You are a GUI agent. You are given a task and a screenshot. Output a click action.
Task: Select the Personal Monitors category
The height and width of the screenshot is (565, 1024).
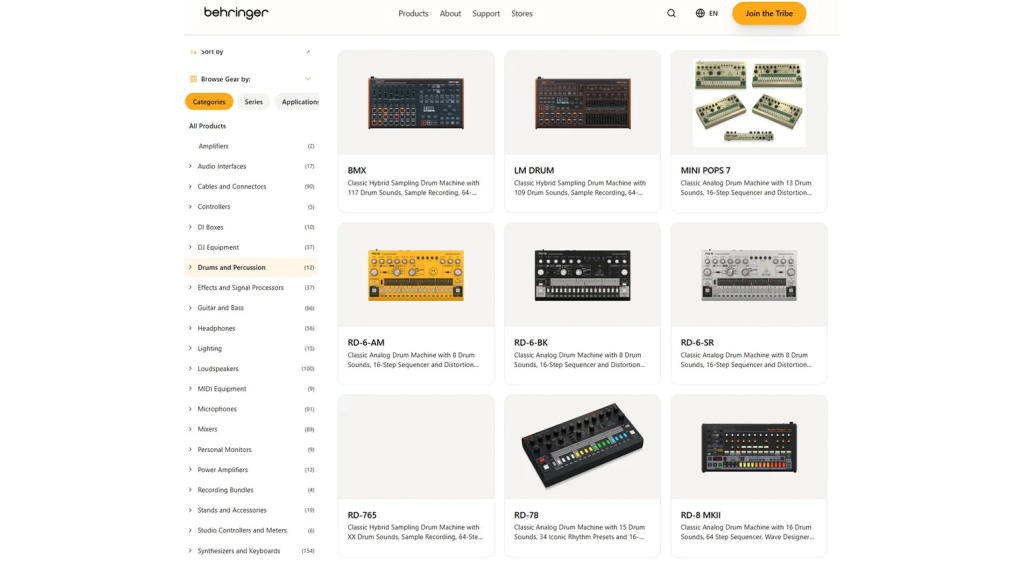click(224, 449)
